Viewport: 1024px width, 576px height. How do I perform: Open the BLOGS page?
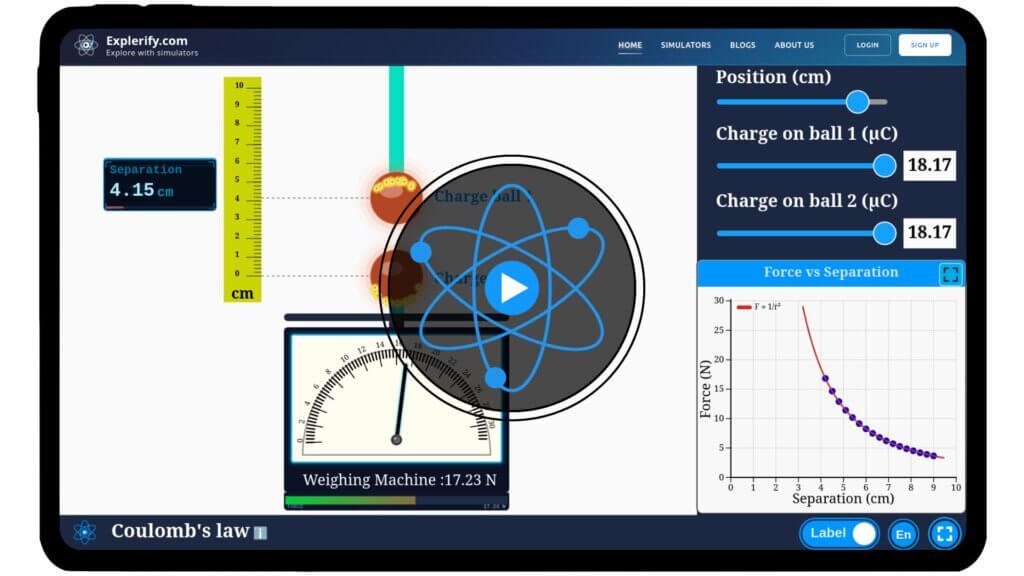tap(742, 45)
